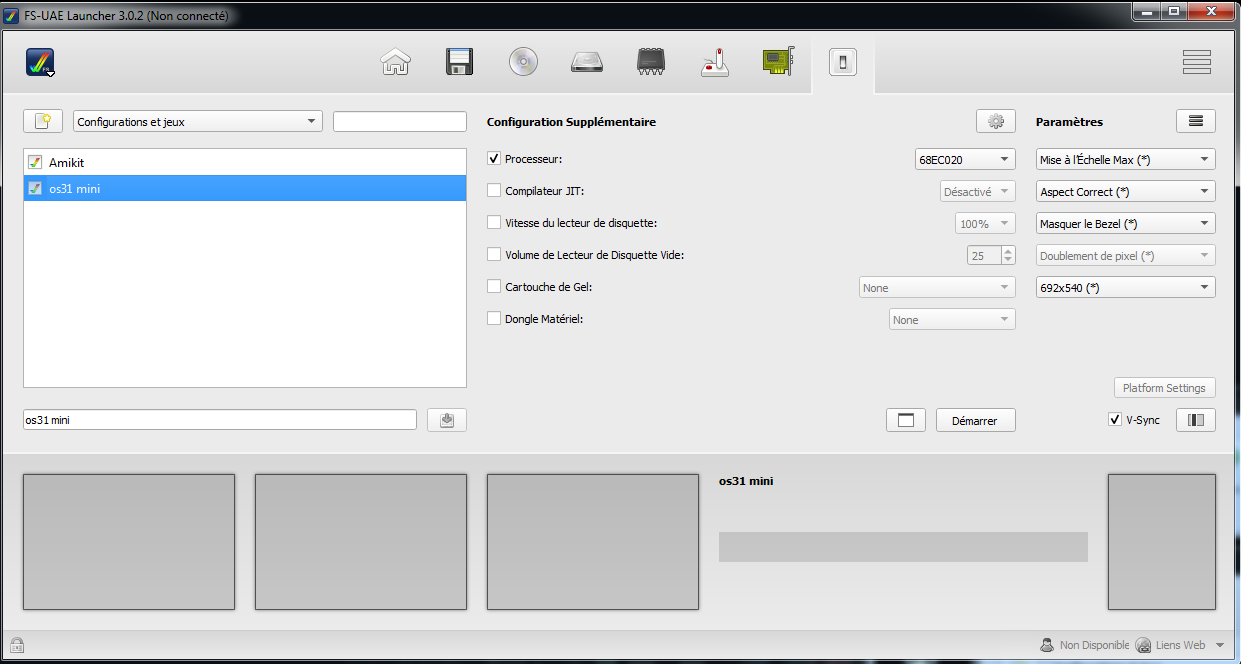Open the Configurations et jeux dropdown

pos(198,122)
